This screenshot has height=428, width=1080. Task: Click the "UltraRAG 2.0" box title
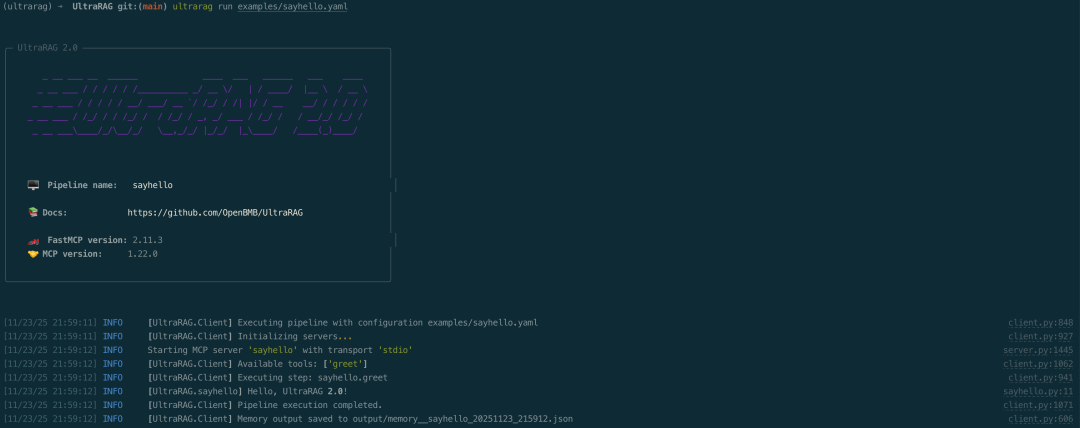click(x=48, y=48)
